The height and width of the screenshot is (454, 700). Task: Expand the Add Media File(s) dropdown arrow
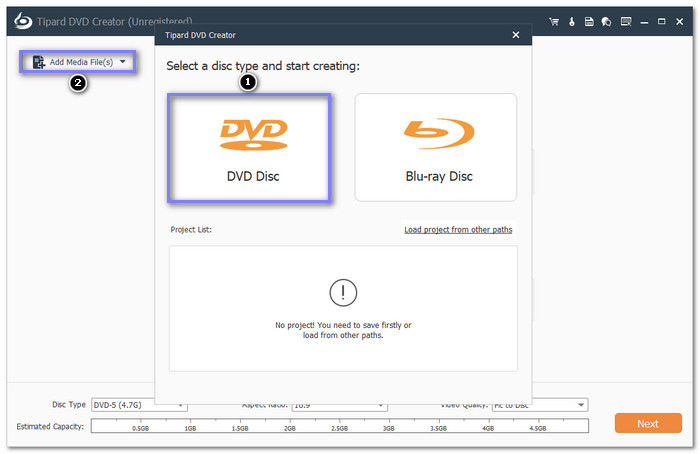[x=123, y=62]
